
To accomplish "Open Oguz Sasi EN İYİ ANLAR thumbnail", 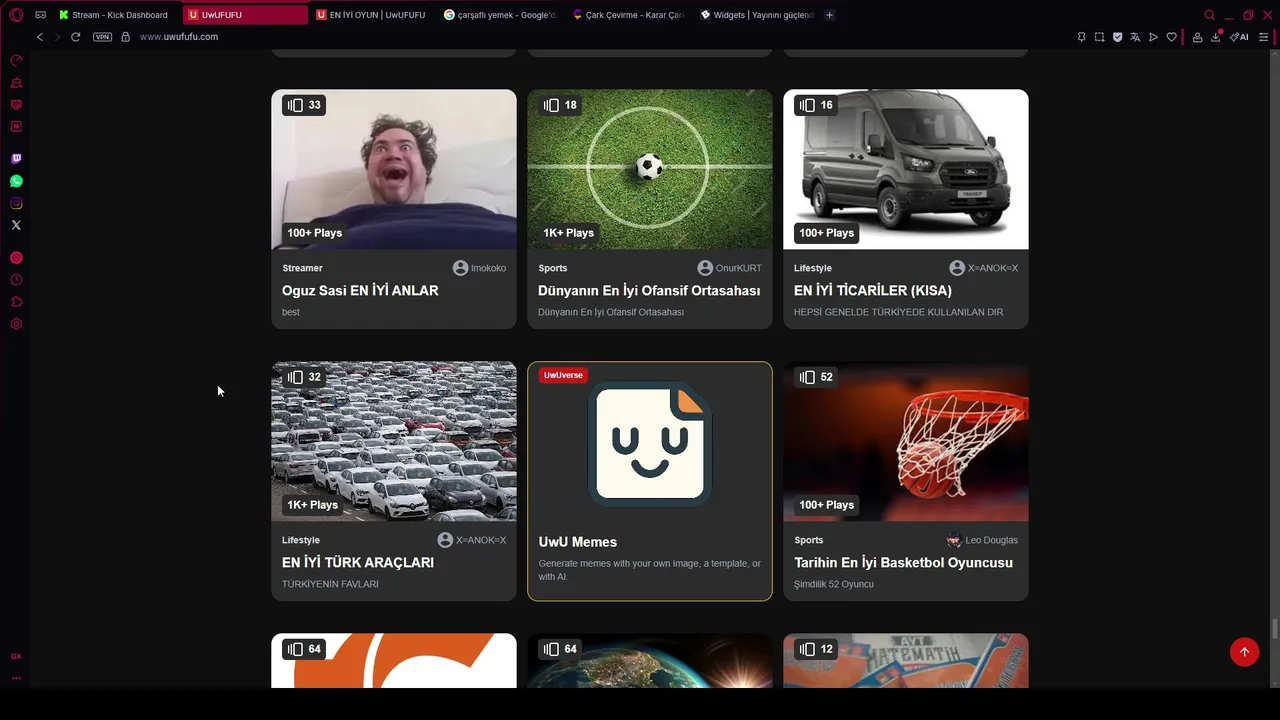I will pyautogui.click(x=394, y=169).
